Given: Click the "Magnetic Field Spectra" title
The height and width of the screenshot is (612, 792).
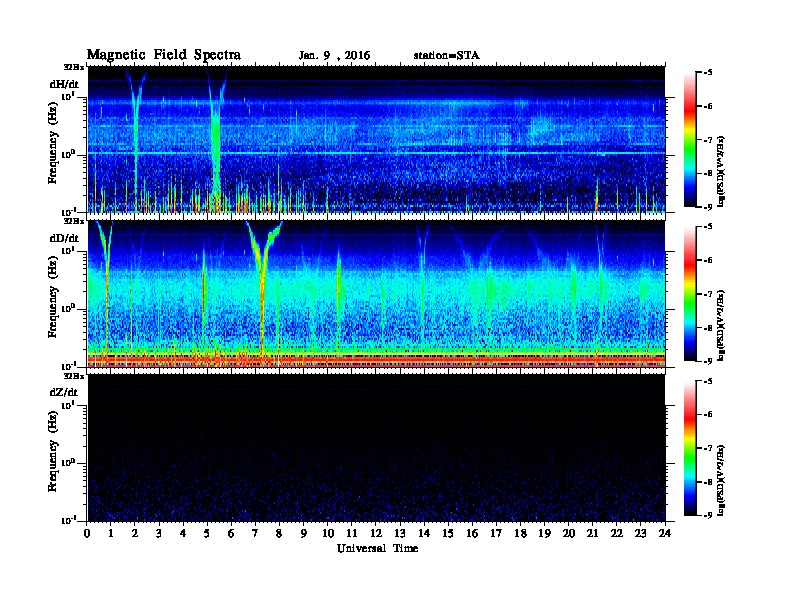Looking at the screenshot, I should click(164, 55).
